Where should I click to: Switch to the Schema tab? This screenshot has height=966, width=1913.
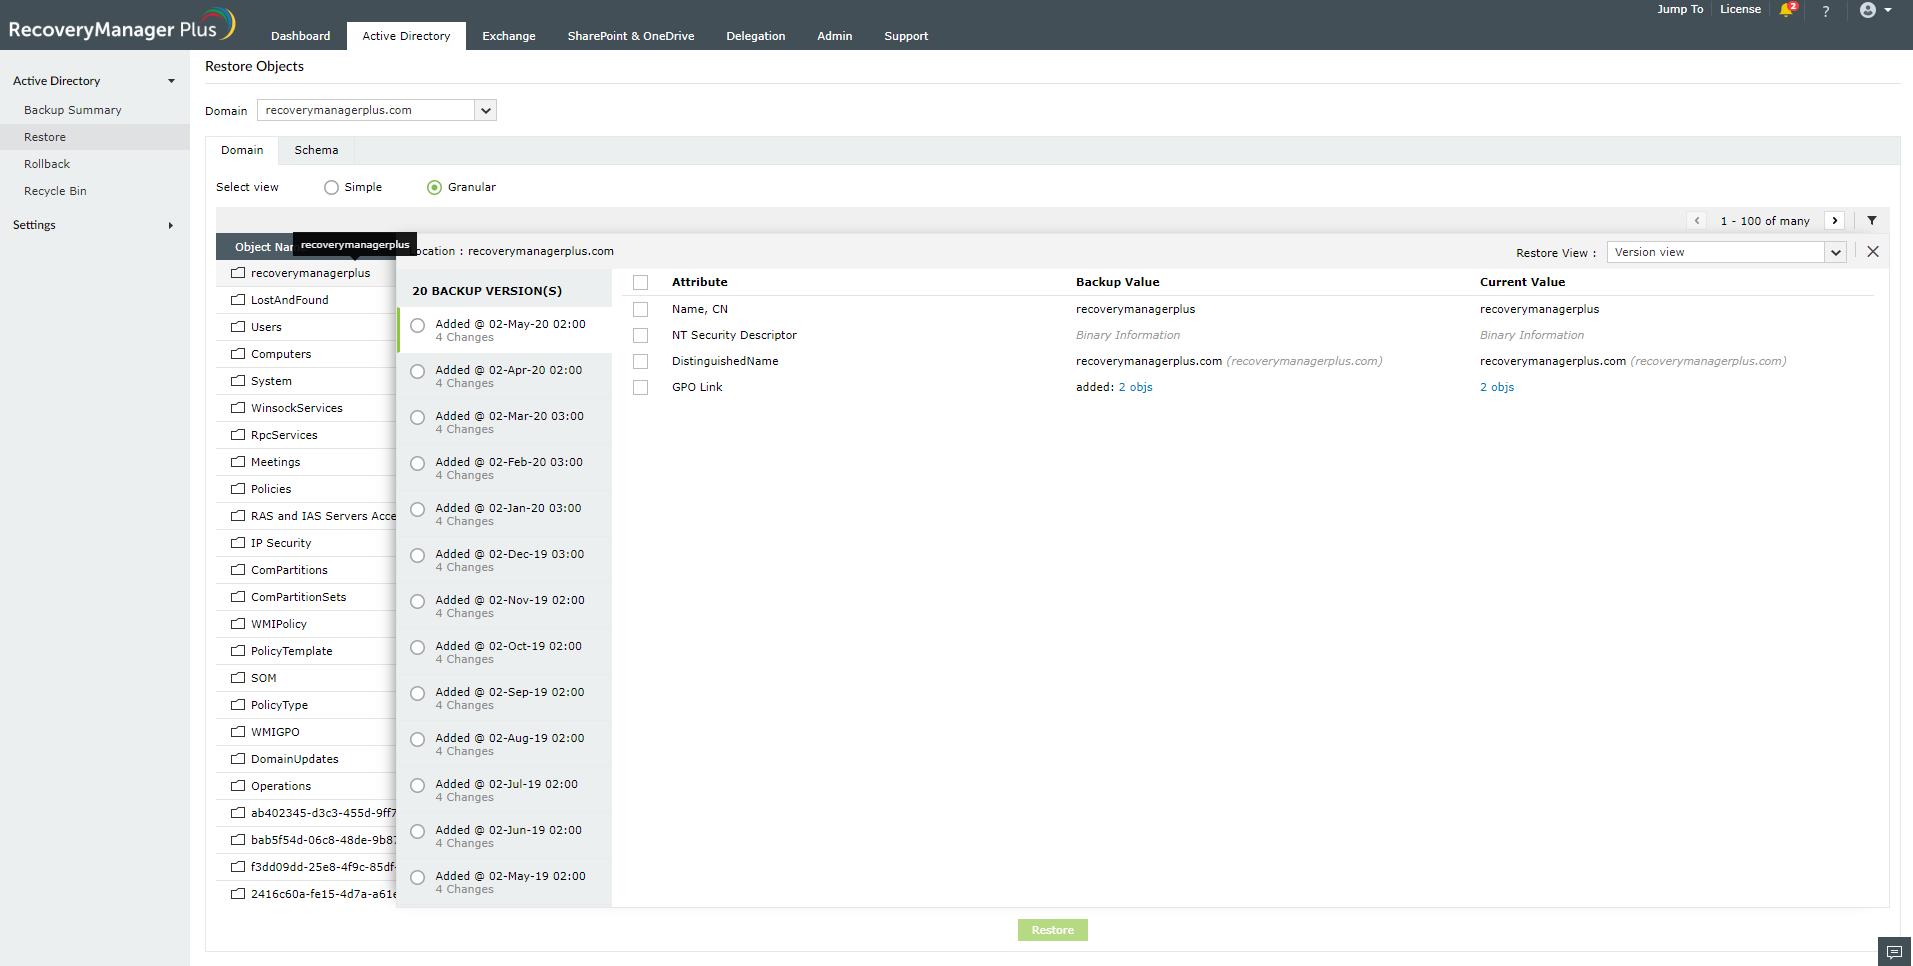[316, 150]
